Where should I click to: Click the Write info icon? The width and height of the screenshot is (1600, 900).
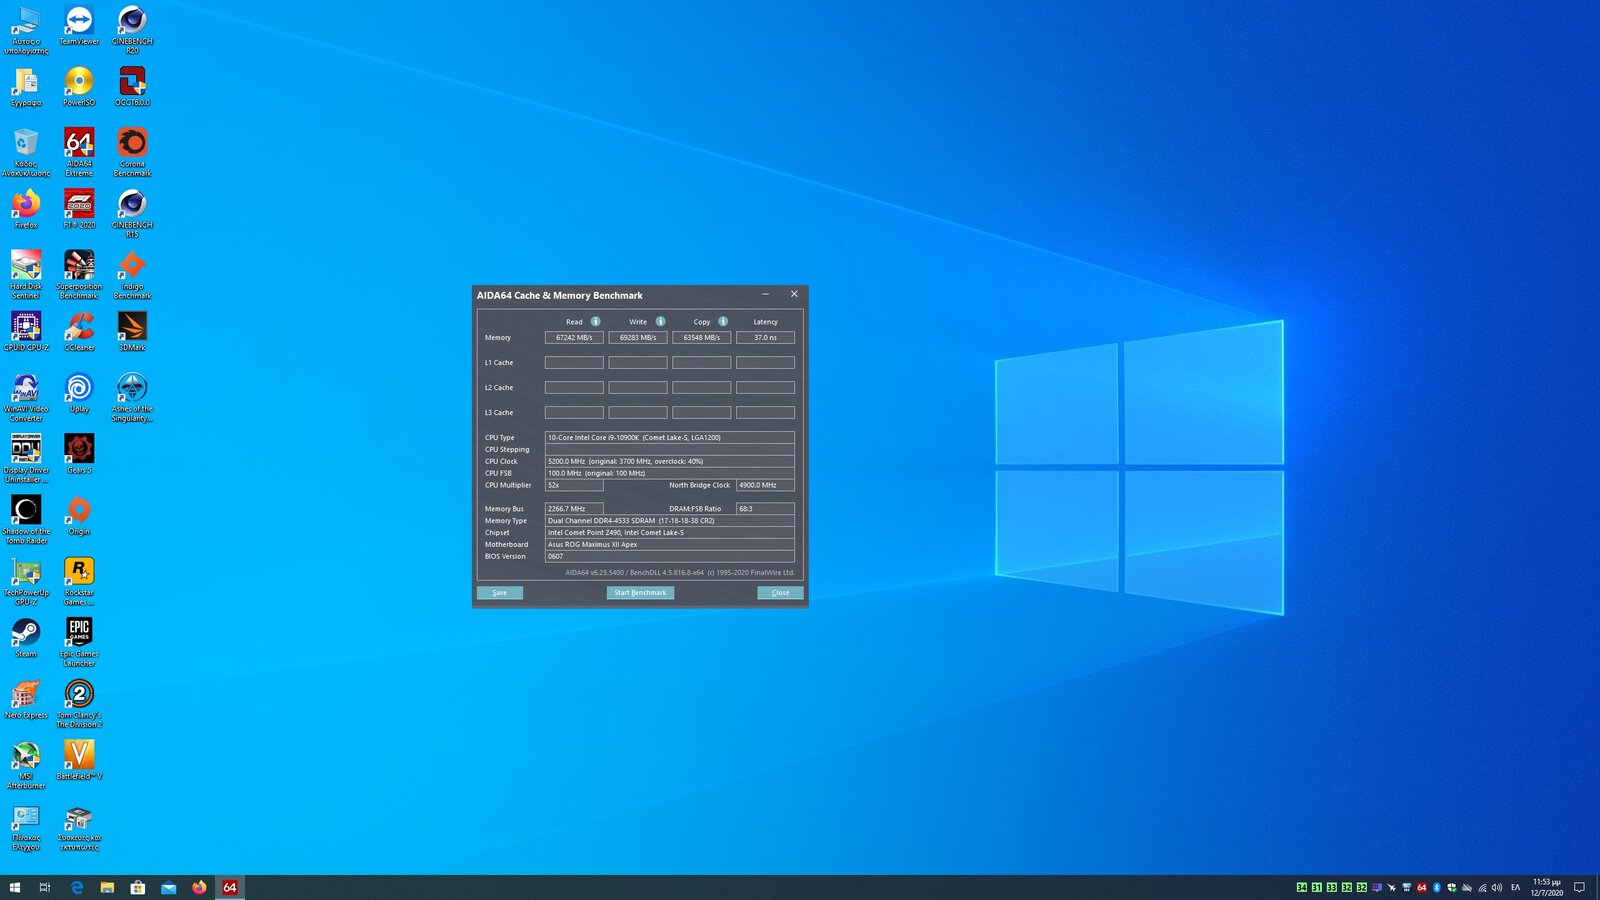[x=660, y=322]
